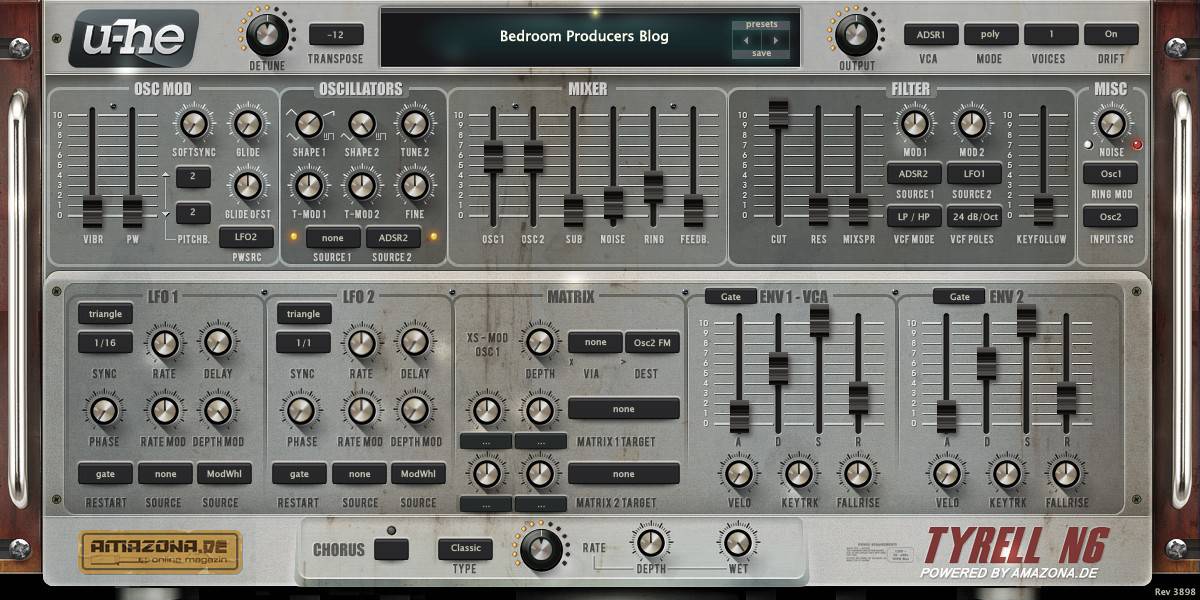Click the Transpose -12 value box
Image resolution: width=1200 pixels, height=600 pixels.
tap(336, 34)
